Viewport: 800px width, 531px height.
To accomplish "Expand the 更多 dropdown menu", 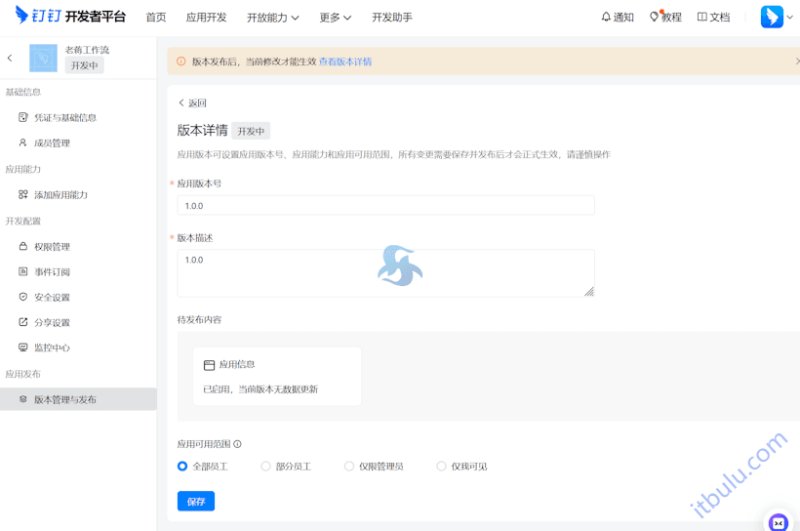I will [x=335, y=17].
